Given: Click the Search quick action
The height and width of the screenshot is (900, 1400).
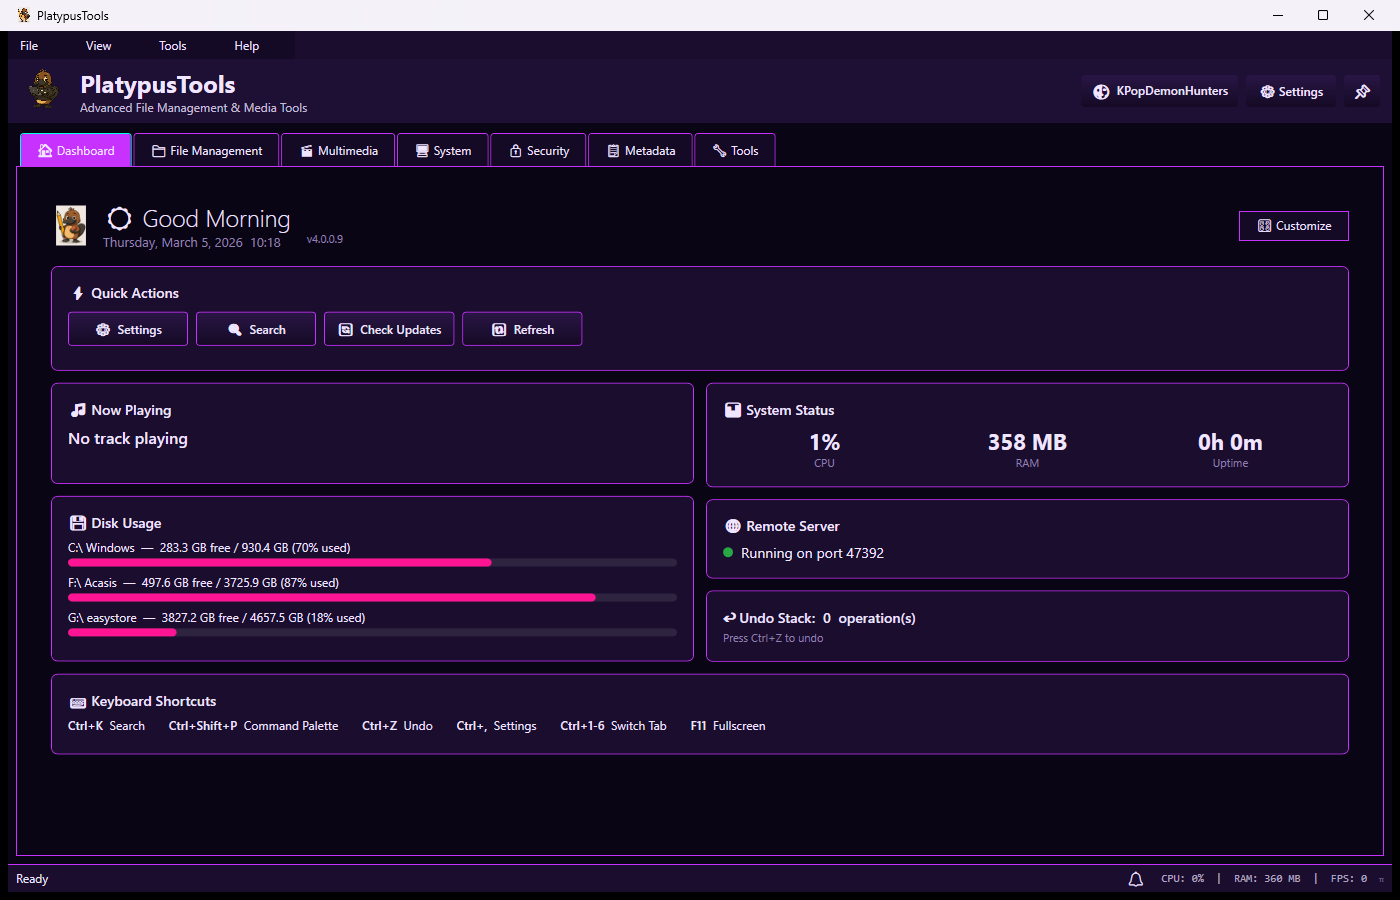Looking at the screenshot, I should [256, 330].
